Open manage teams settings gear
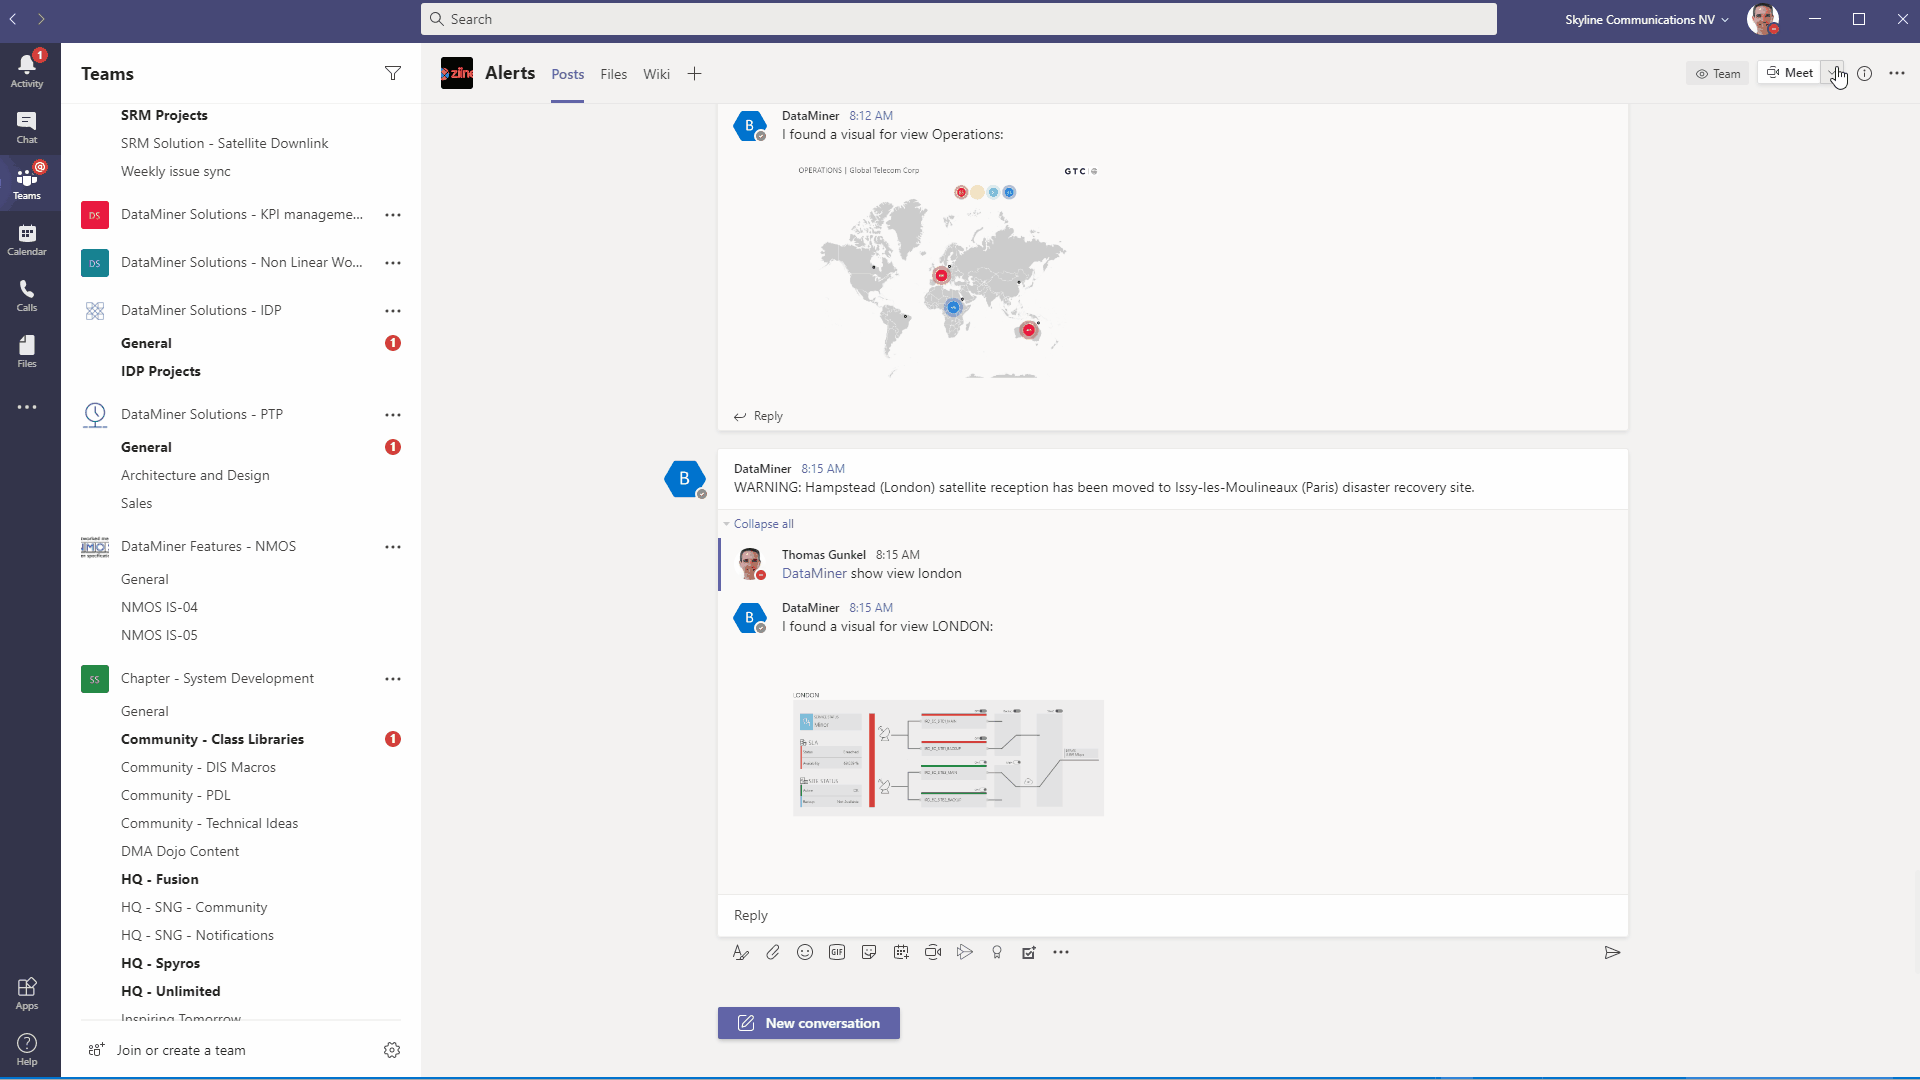The image size is (1920, 1080). (392, 1049)
